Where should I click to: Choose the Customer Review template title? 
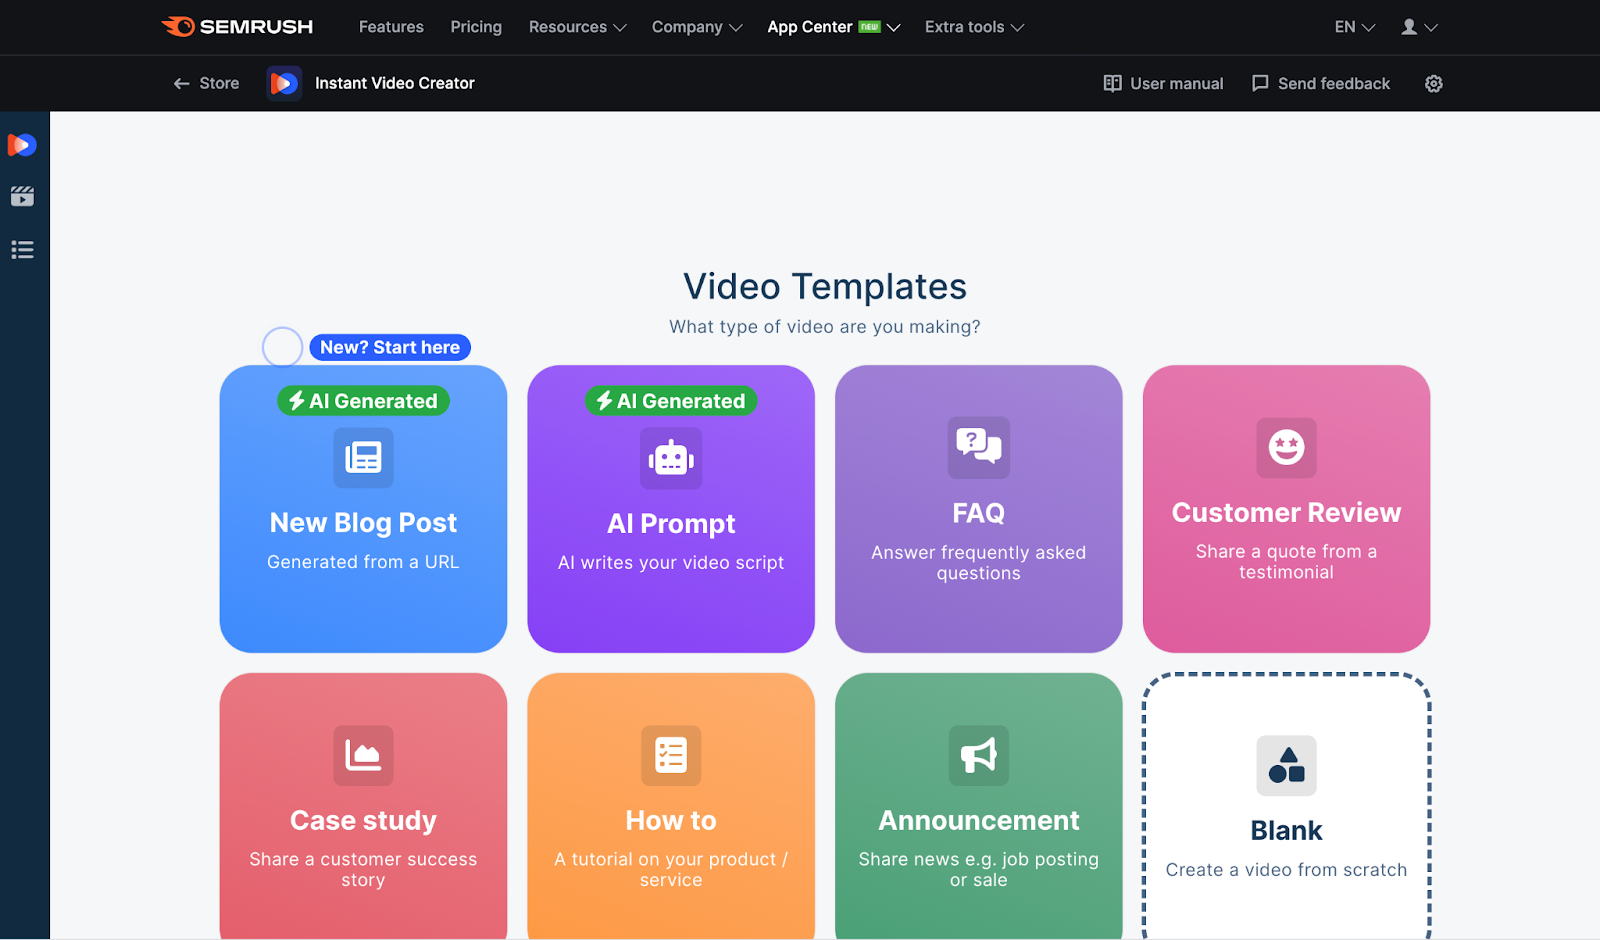[1286, 513]
